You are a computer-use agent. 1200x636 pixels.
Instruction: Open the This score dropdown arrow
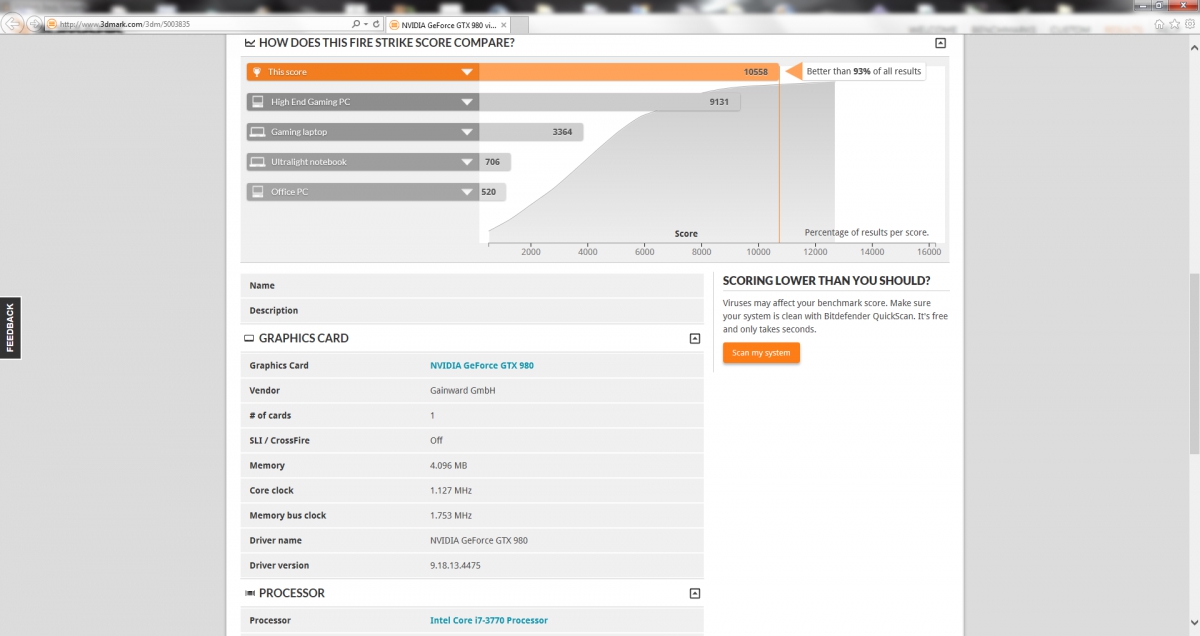[x=467, y=72]
